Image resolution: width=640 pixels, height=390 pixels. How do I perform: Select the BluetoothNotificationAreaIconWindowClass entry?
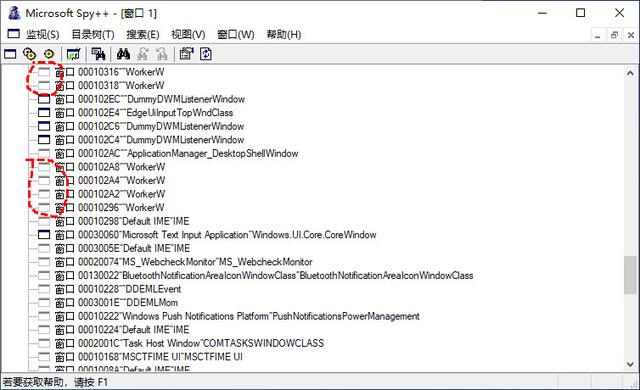pyautogui.click(x=276, y=275)
